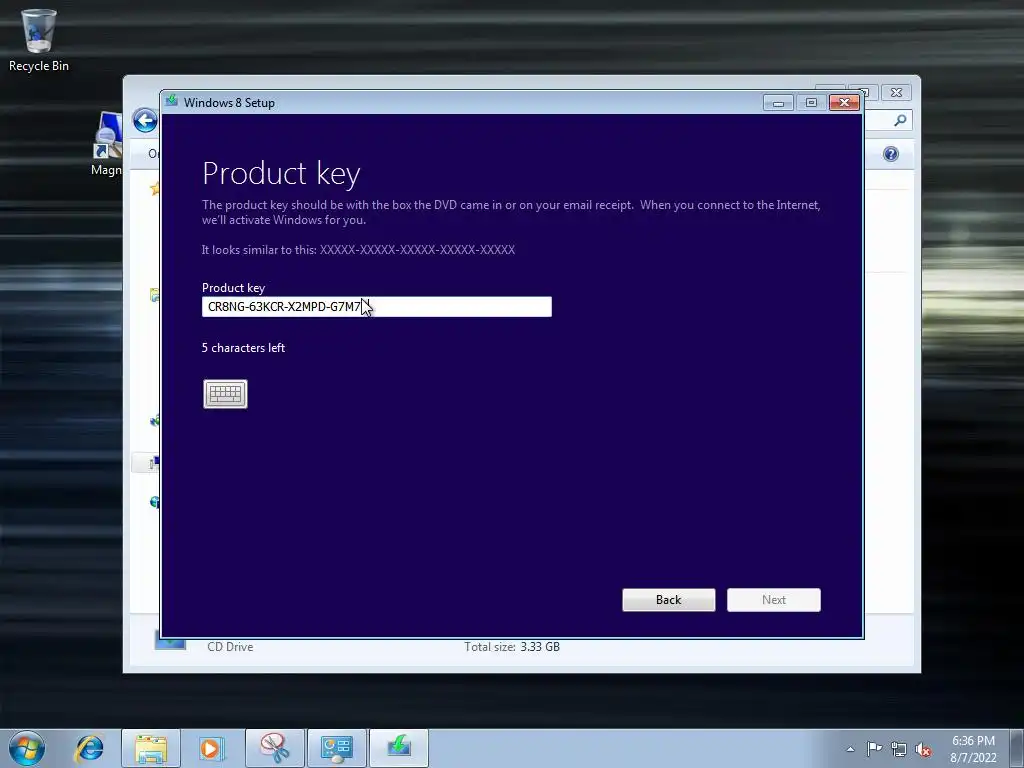
Task: Click the Product key input field
Action: tap(377, 307)
